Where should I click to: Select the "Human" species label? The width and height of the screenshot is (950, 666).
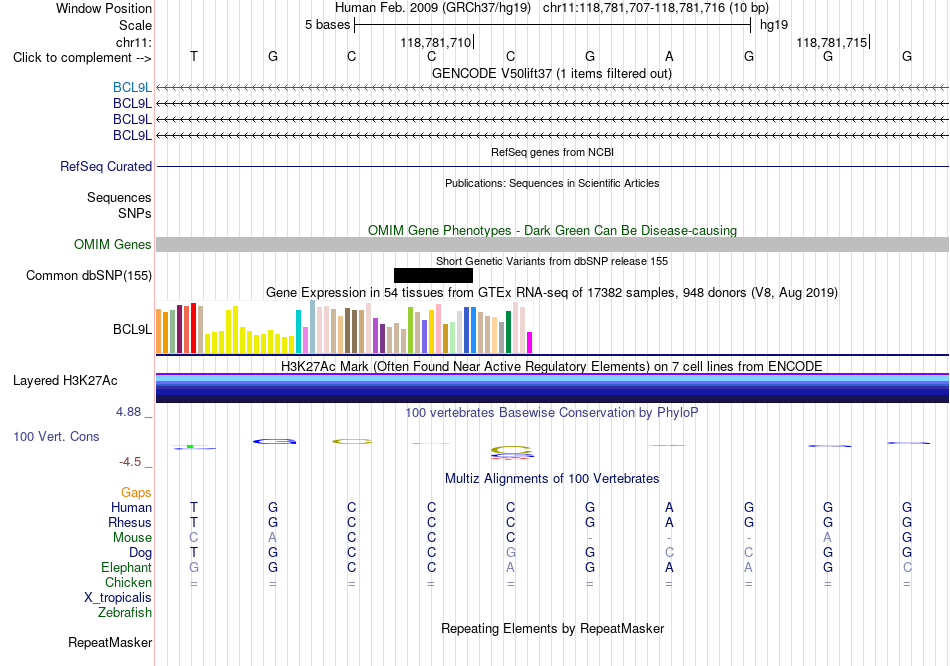(x=131, y=507)
